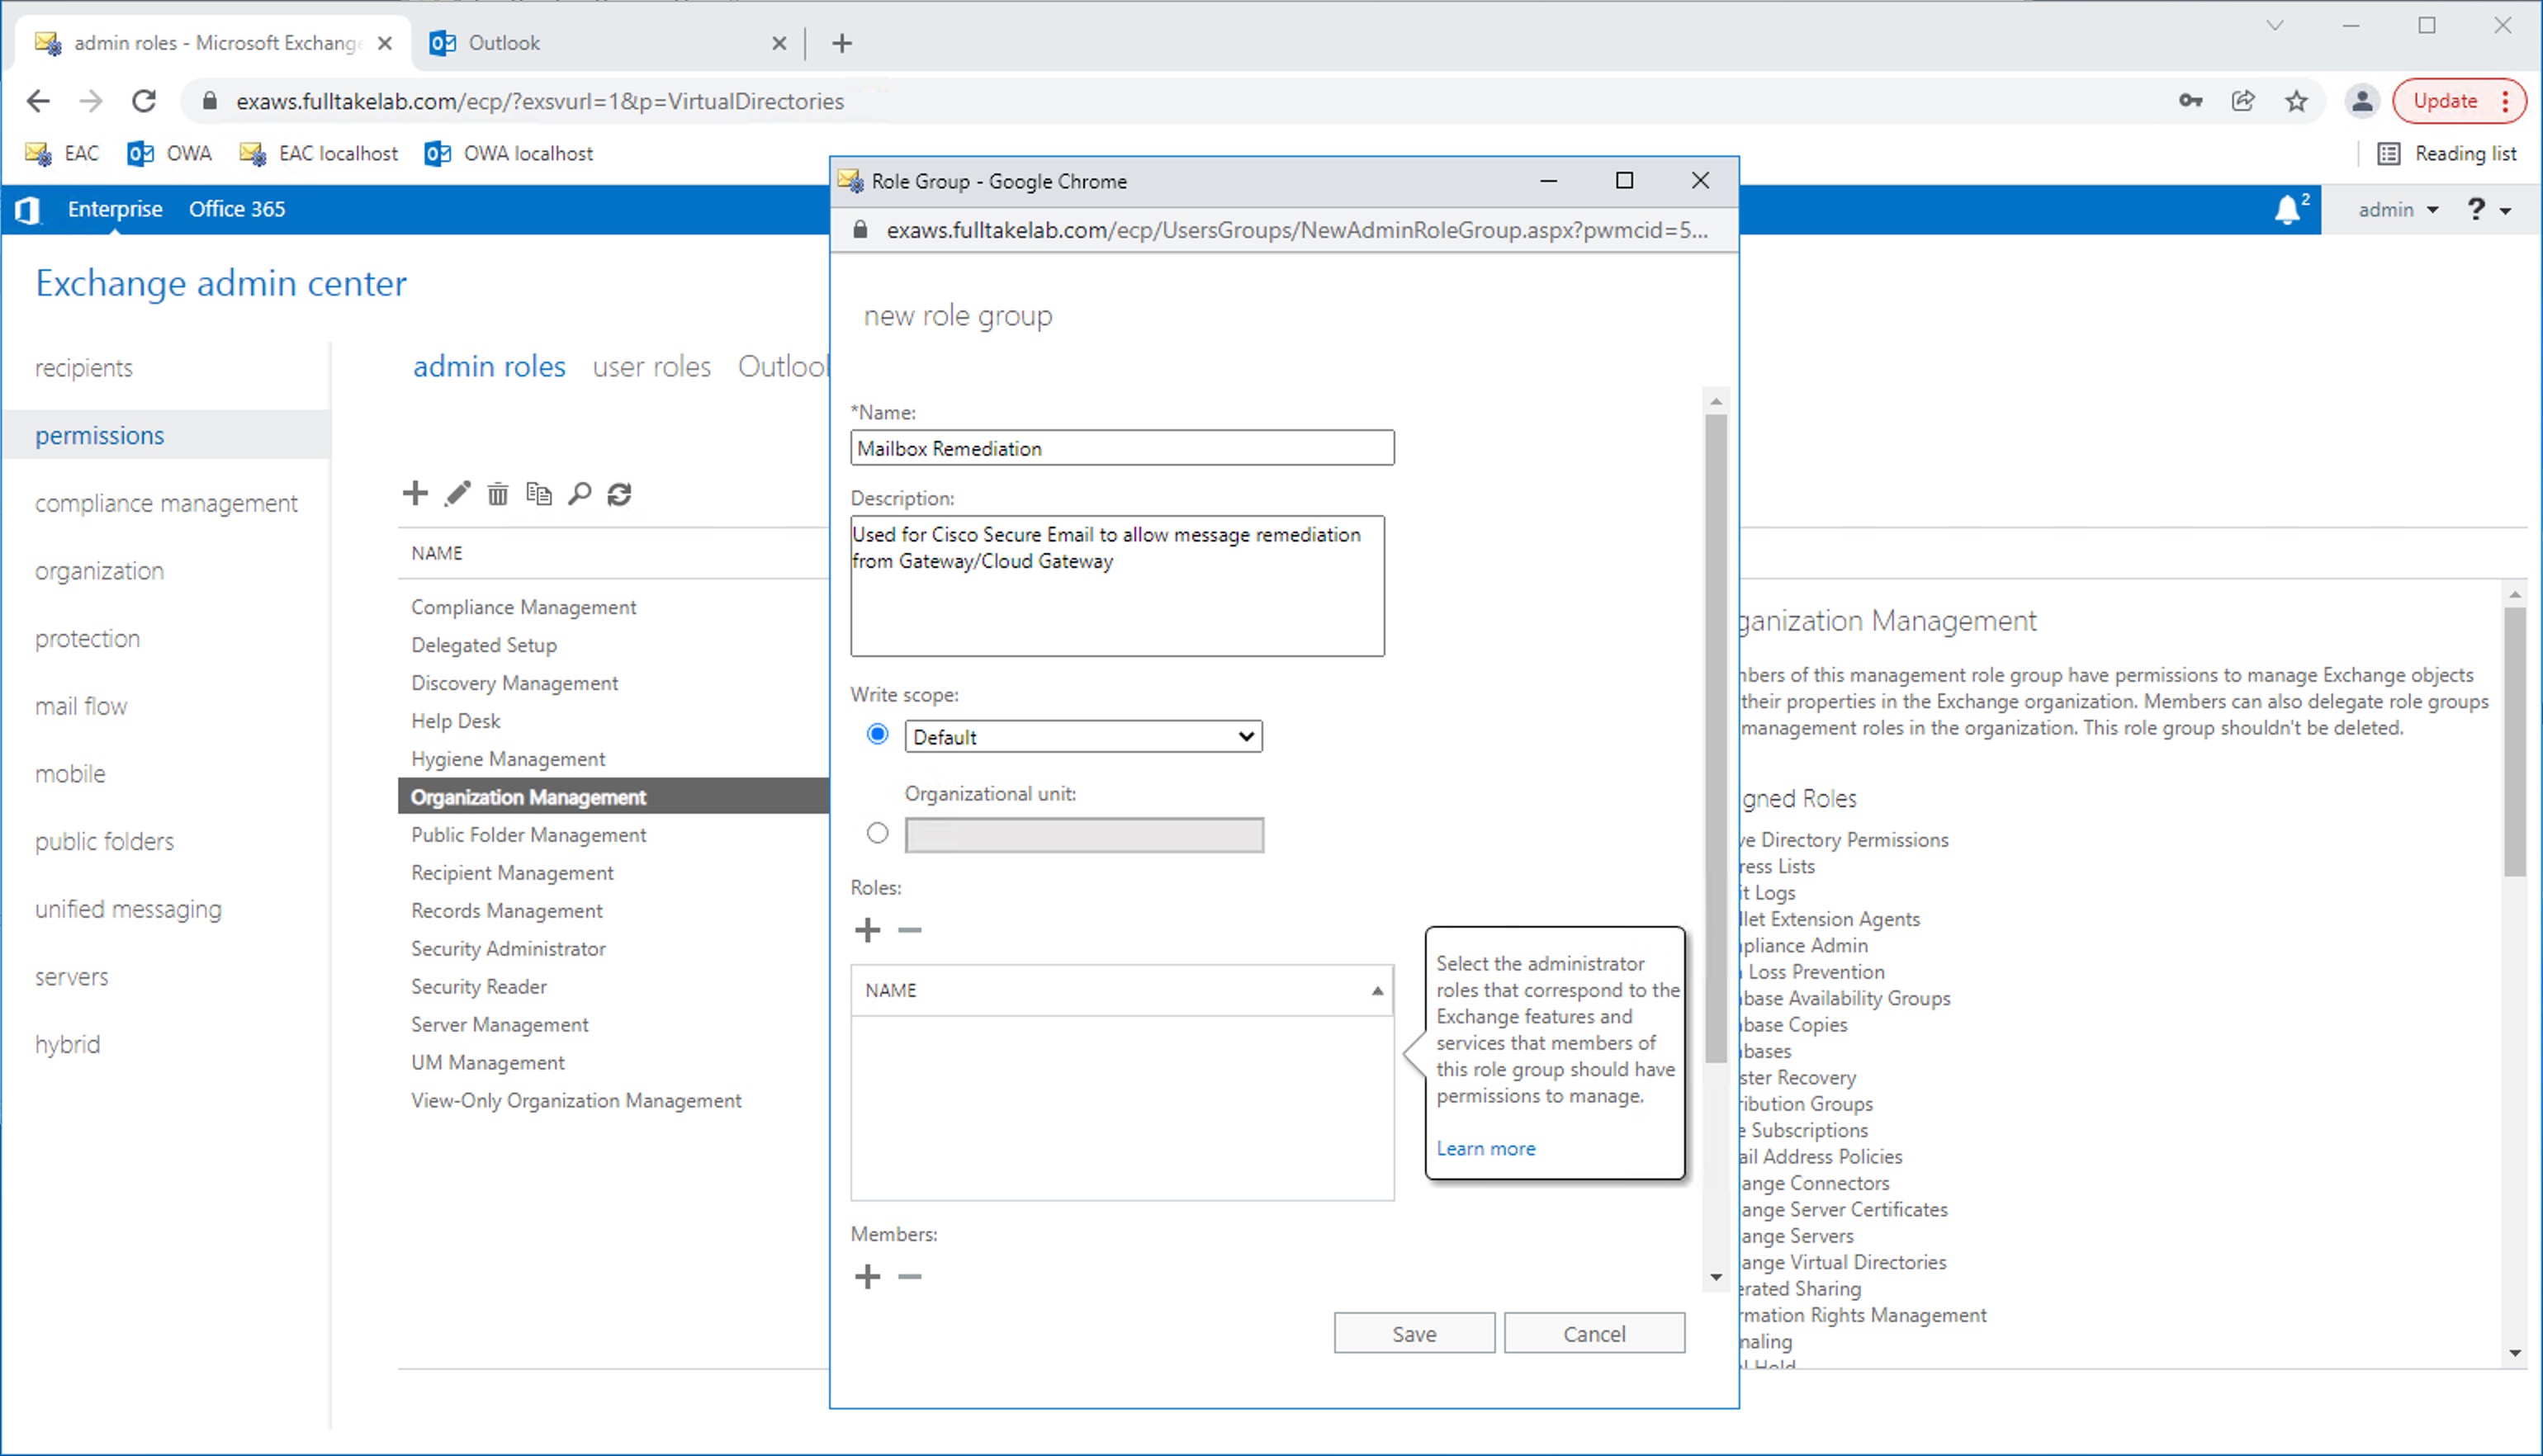
Task: Click into the Description text field
Action: click(x=1117, y=587)
